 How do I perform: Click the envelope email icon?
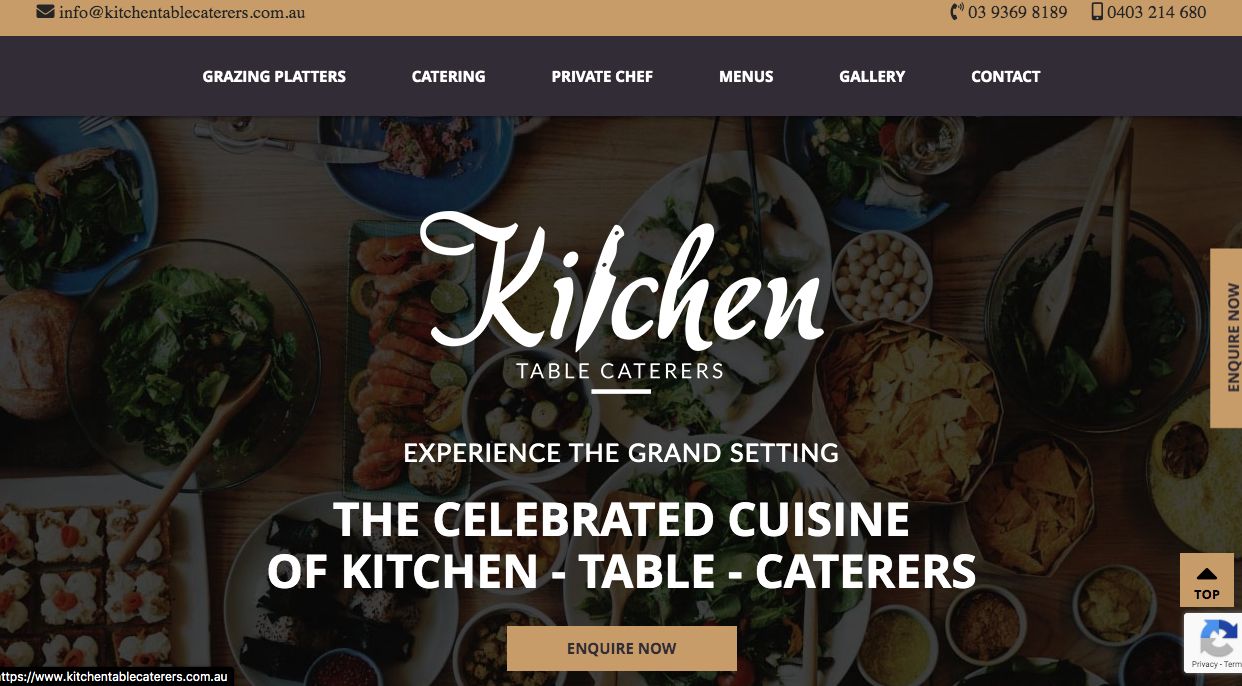pyautogui.click(x=45, y=12)
